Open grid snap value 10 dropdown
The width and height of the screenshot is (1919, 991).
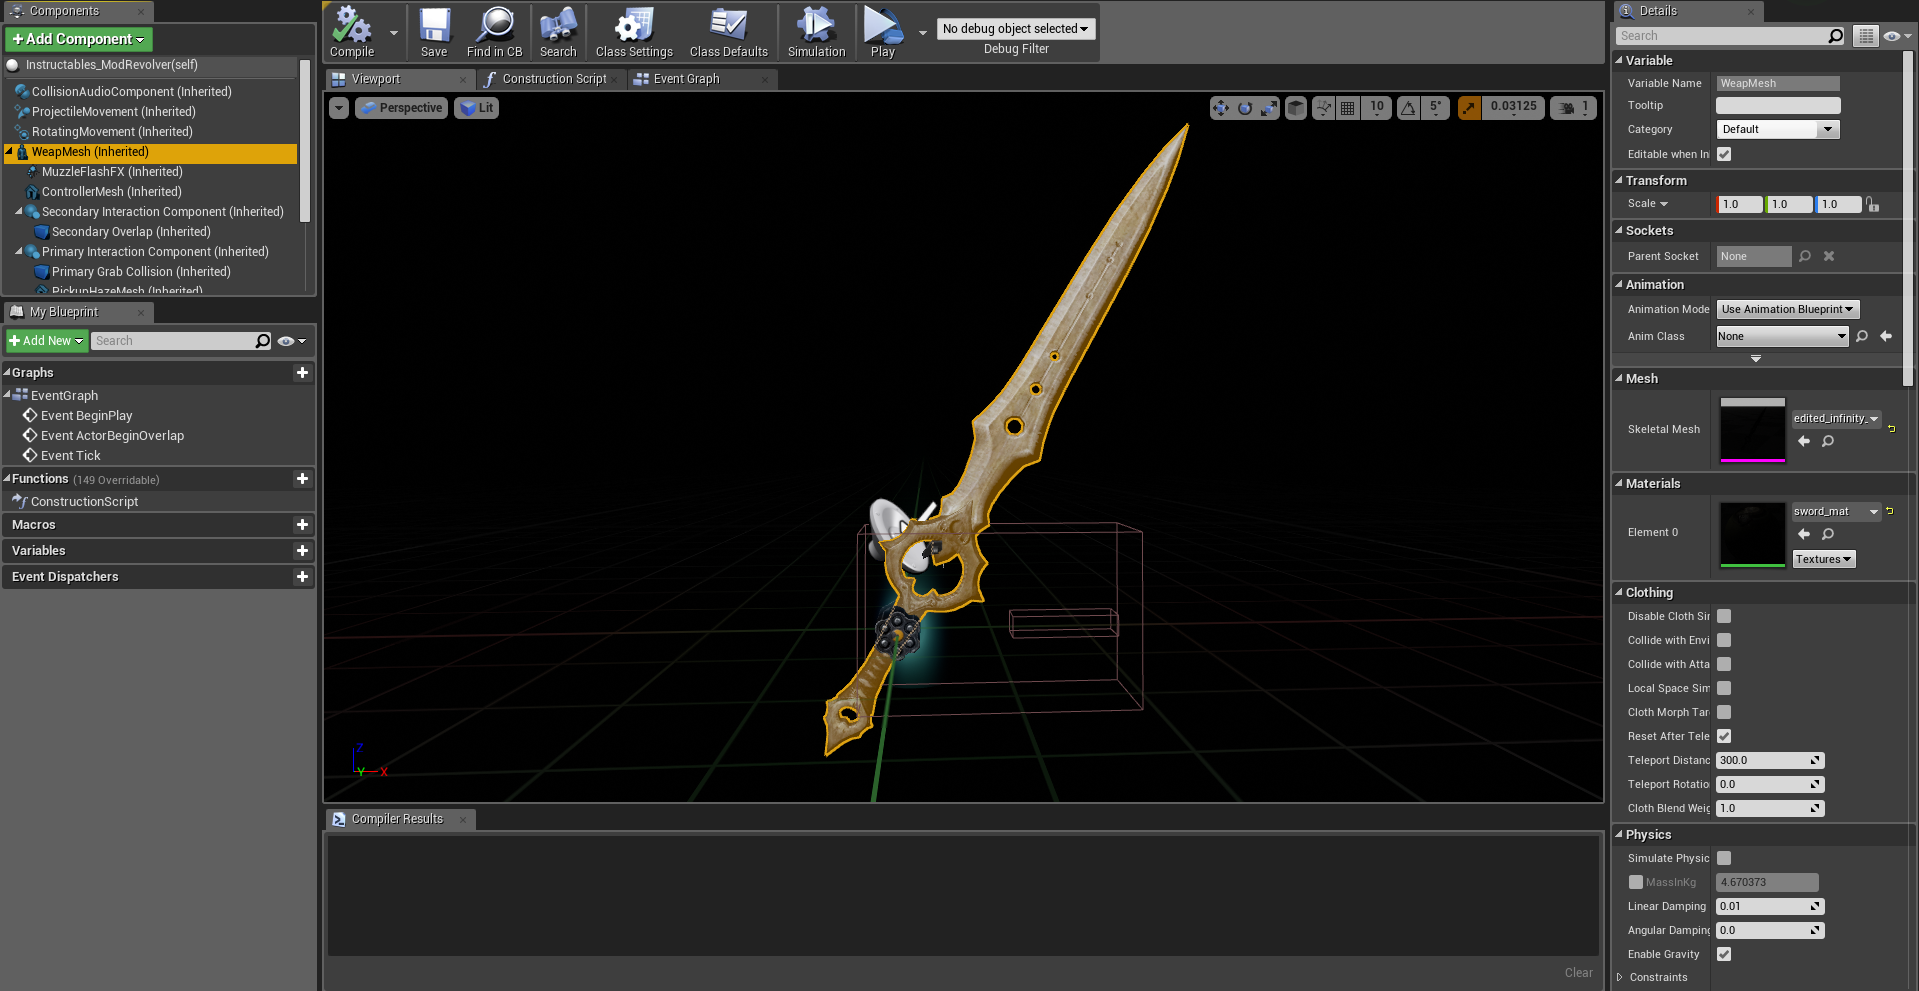click(1377, 108)
